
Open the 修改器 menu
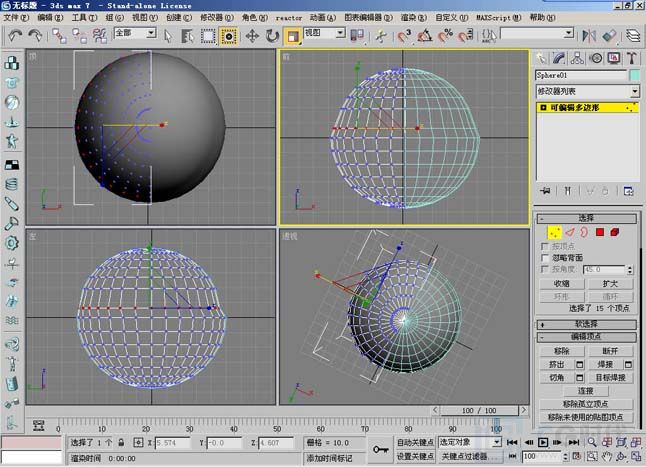point(217,18)
